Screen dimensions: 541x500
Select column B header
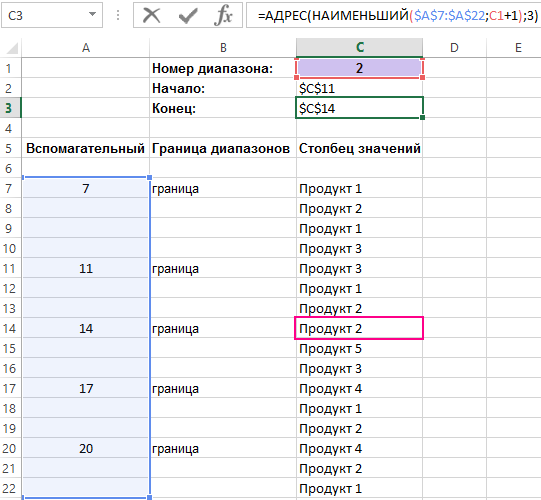223,48
